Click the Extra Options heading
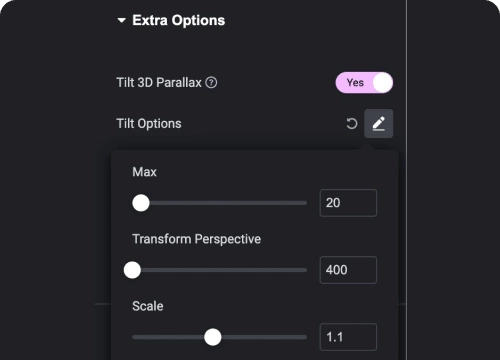The image size is (500, 360). click(x=179, y=20)
